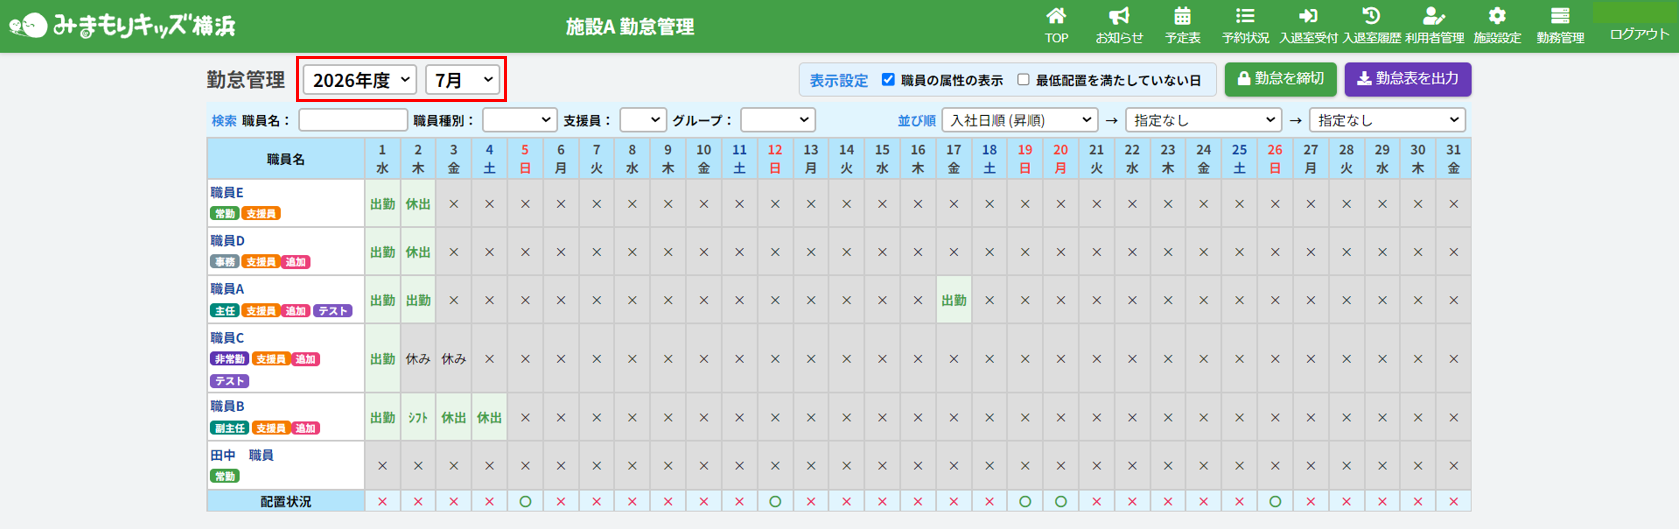
Task: Open the 2026年度 year dropdown
Action: (x=360, y=80)
